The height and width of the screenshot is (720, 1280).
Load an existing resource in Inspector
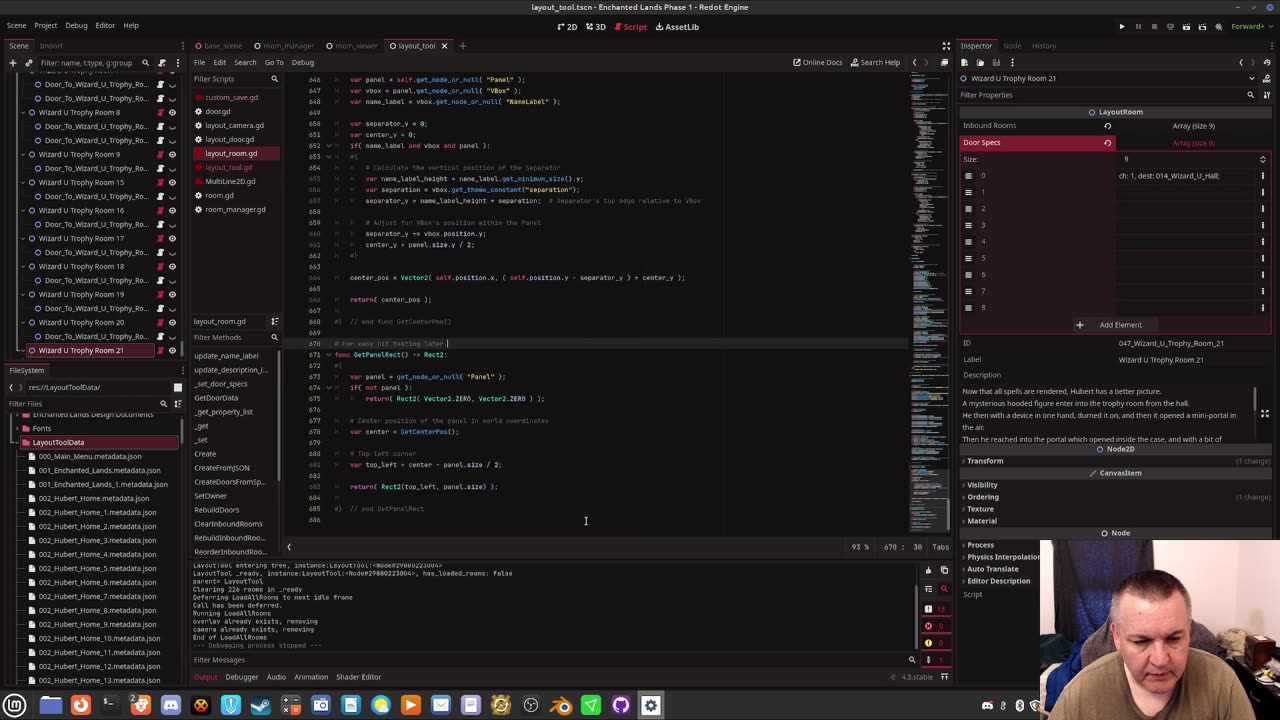980,63
